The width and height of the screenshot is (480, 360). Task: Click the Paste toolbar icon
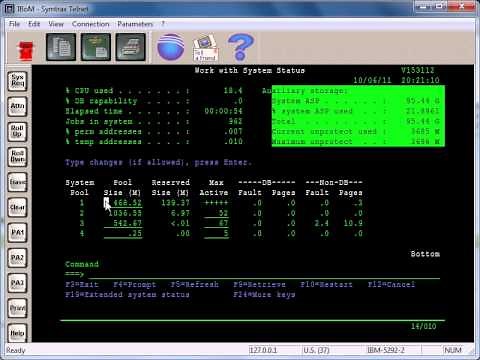coord(96,47)
